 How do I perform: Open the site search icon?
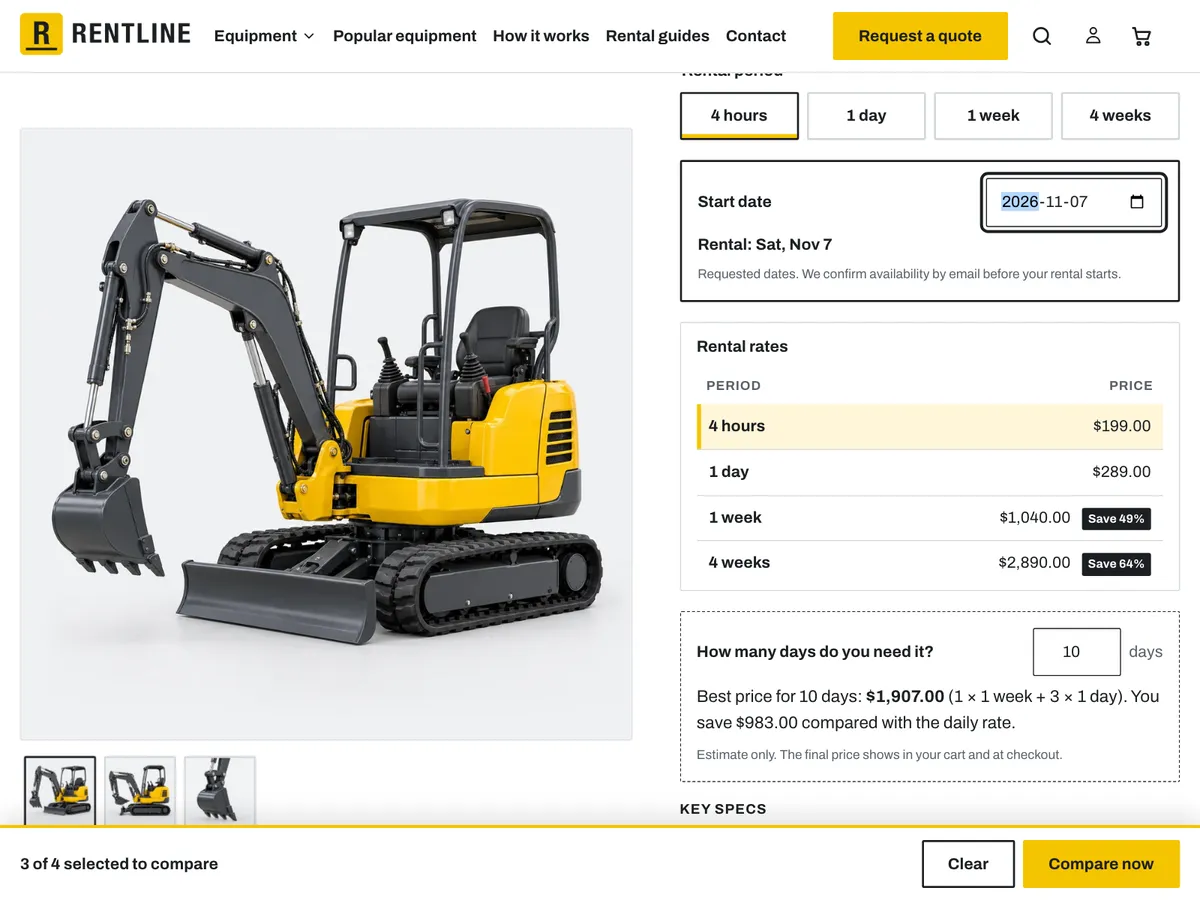1042,36
